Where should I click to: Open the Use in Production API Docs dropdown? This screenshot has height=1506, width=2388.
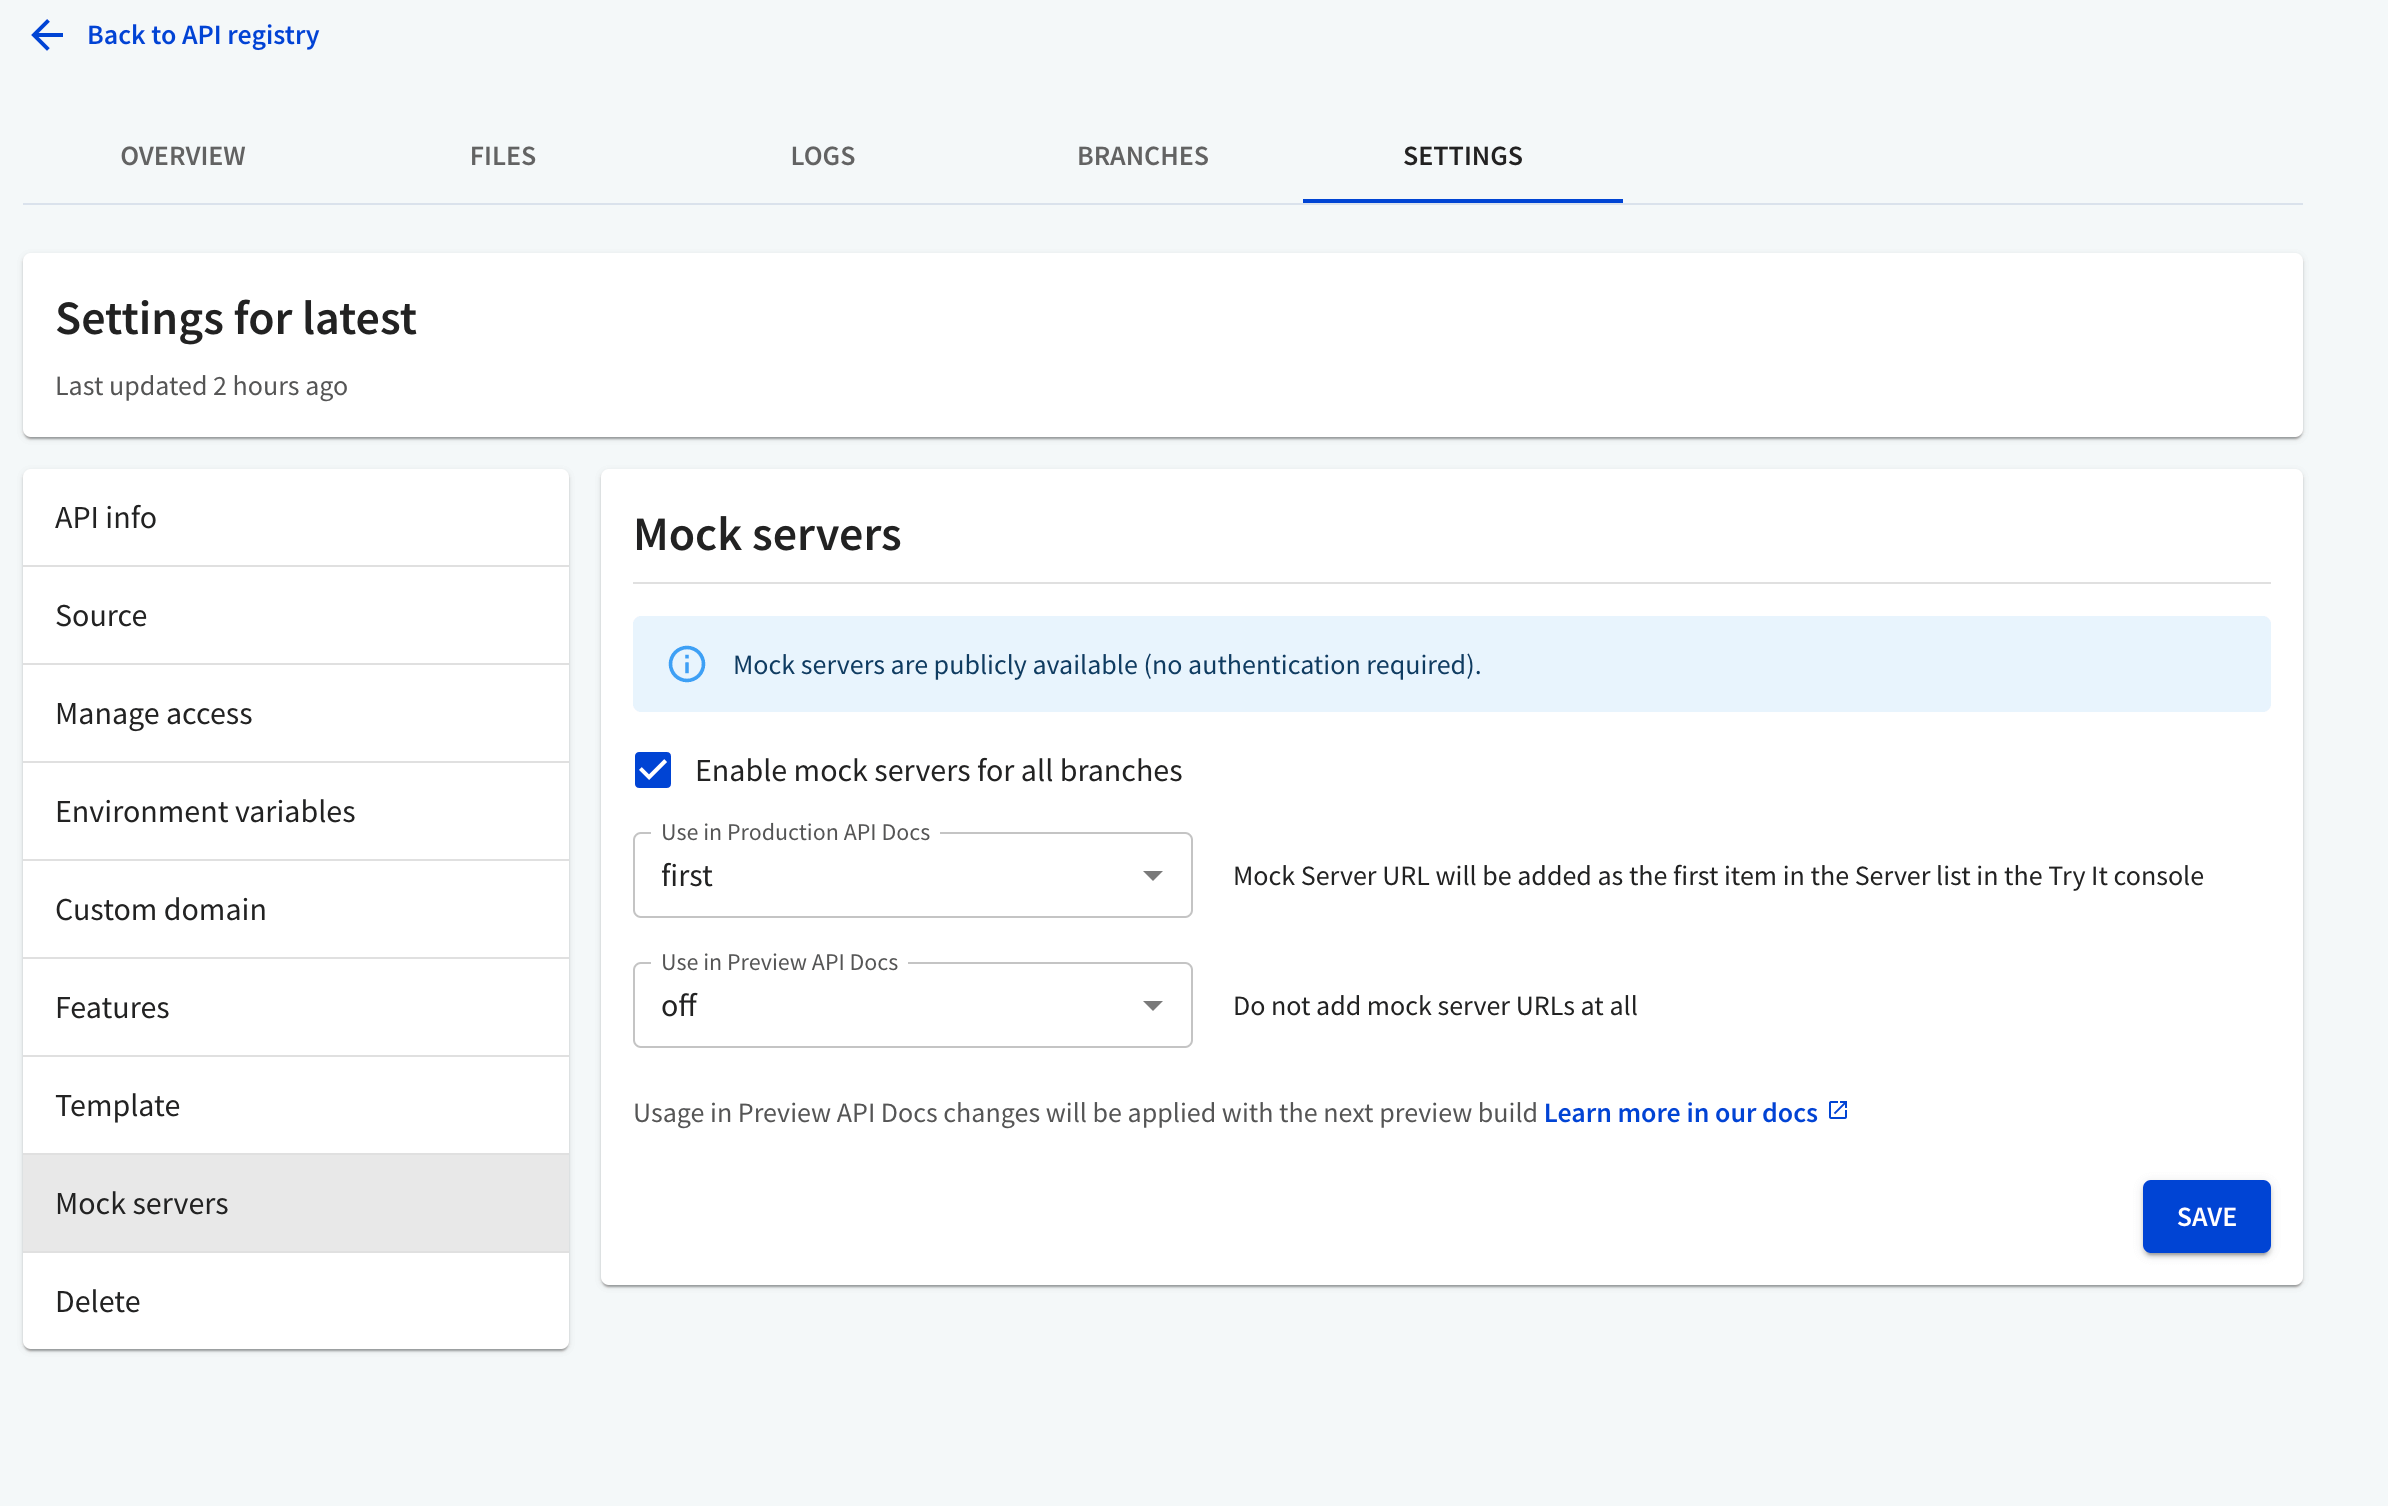tap(912, 875)
